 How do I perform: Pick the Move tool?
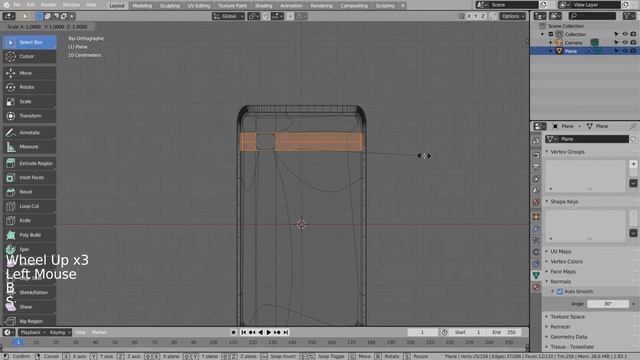click(x=29, y=73)
